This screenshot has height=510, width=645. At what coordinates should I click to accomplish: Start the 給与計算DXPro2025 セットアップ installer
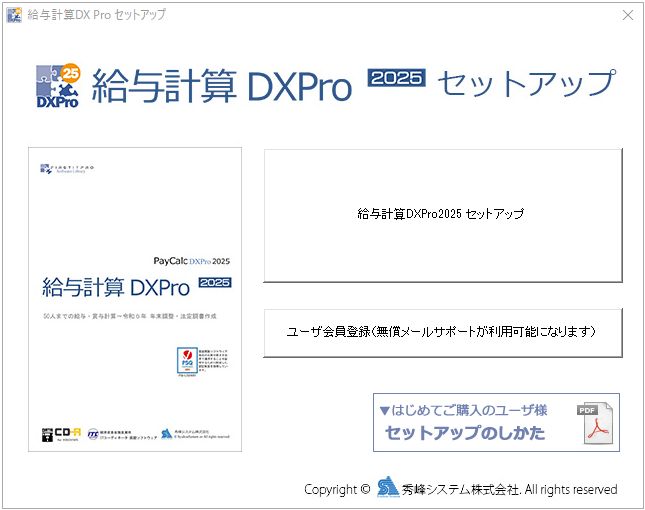point(443,216)
